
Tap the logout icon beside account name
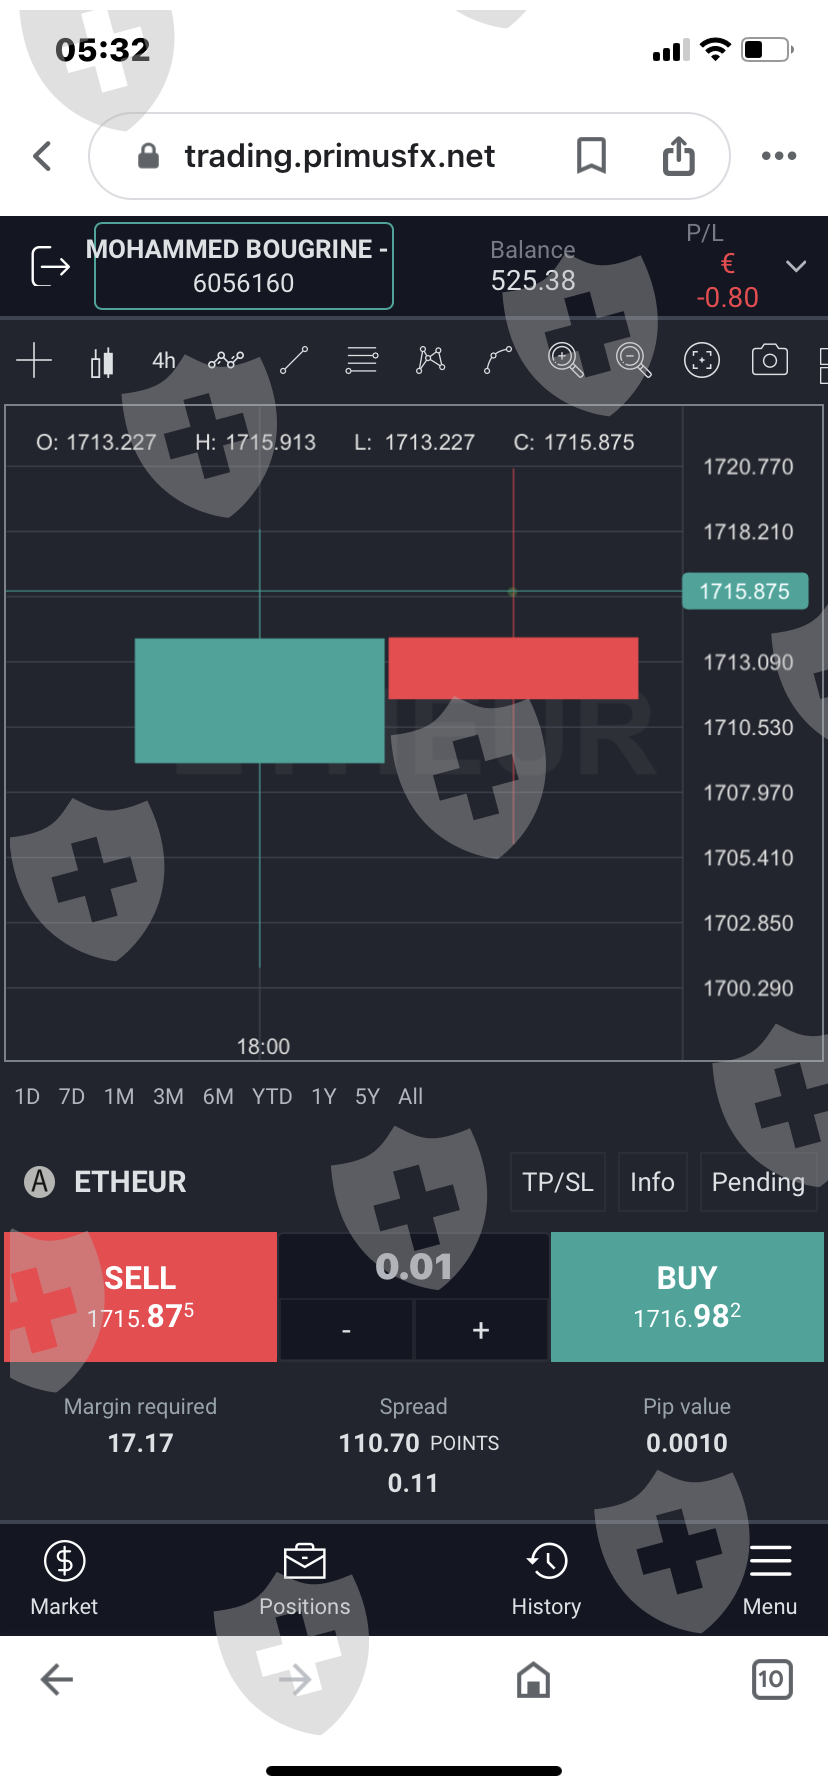(50, 266)
